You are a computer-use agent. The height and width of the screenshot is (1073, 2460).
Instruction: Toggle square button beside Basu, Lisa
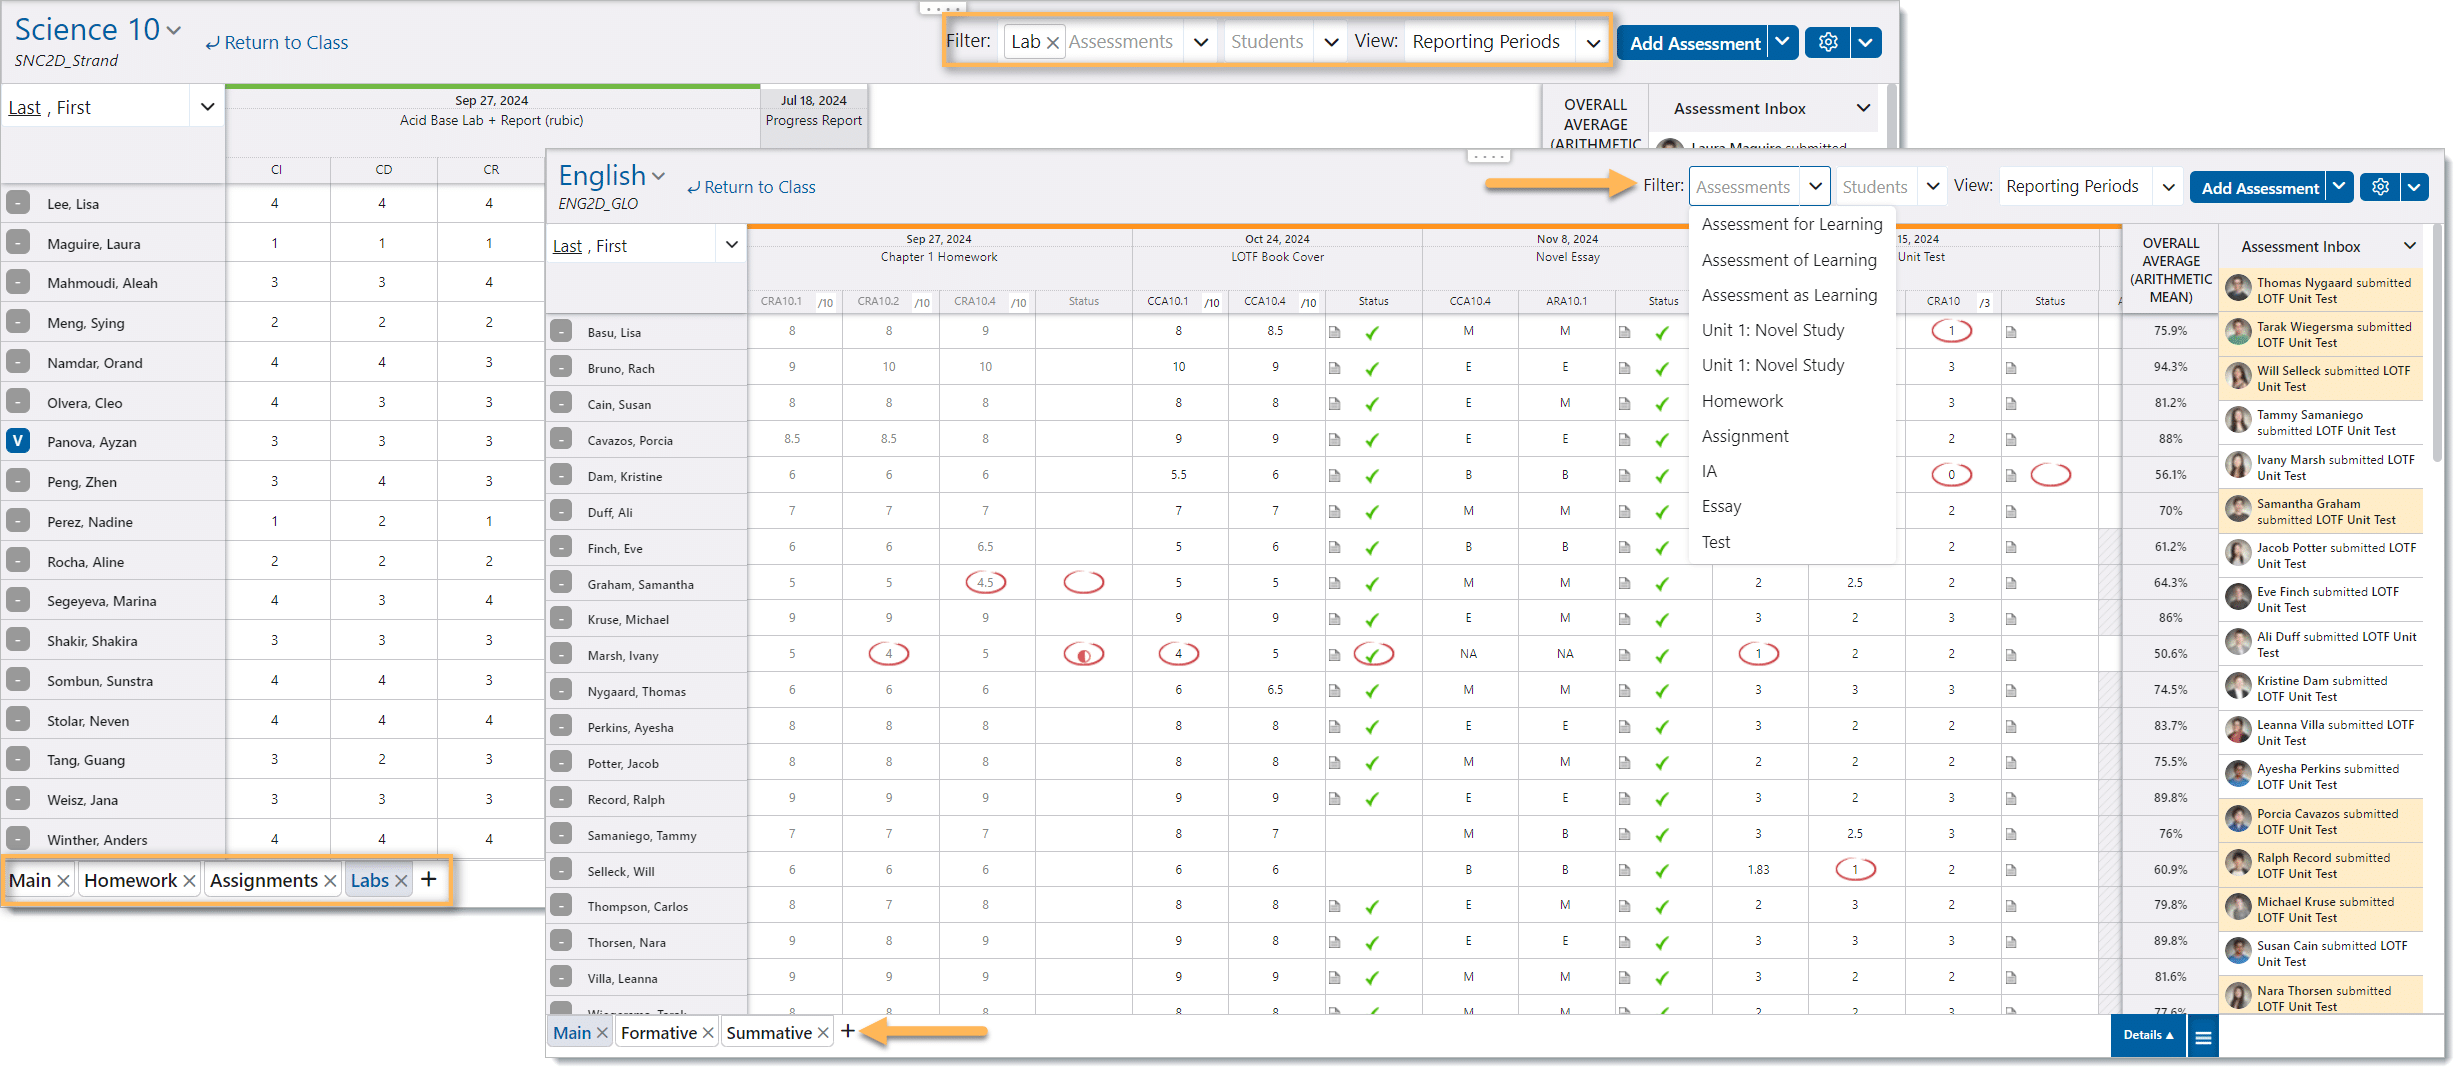tap(562, 332)
